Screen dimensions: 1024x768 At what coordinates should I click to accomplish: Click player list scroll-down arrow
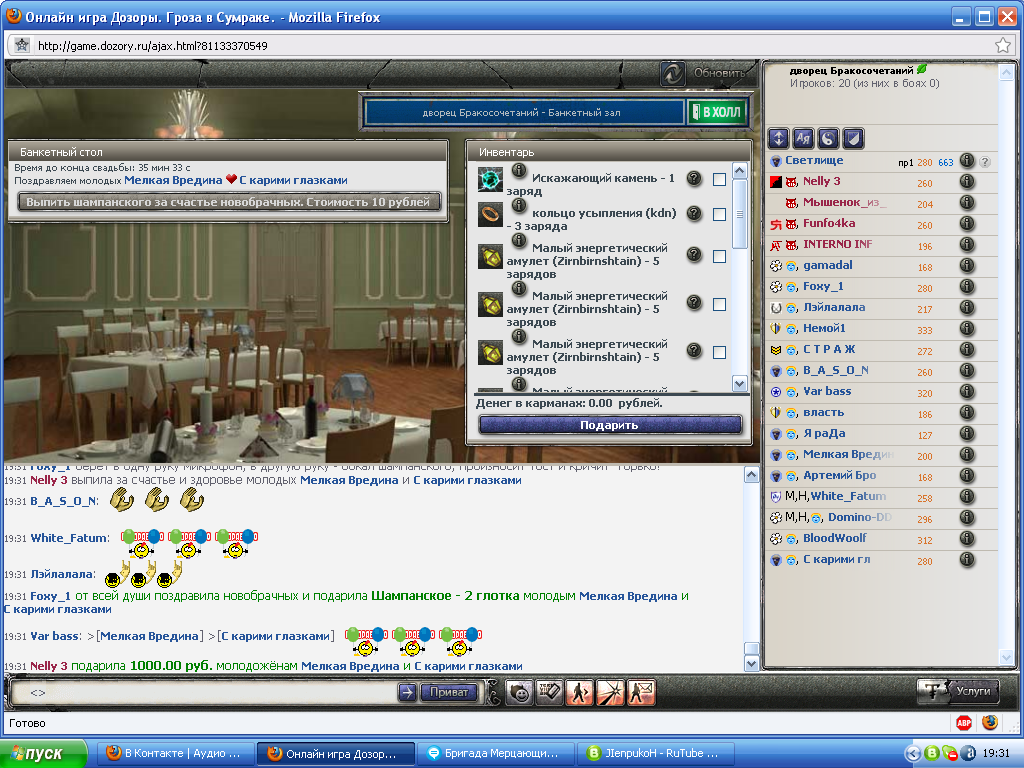(1006, 656)
